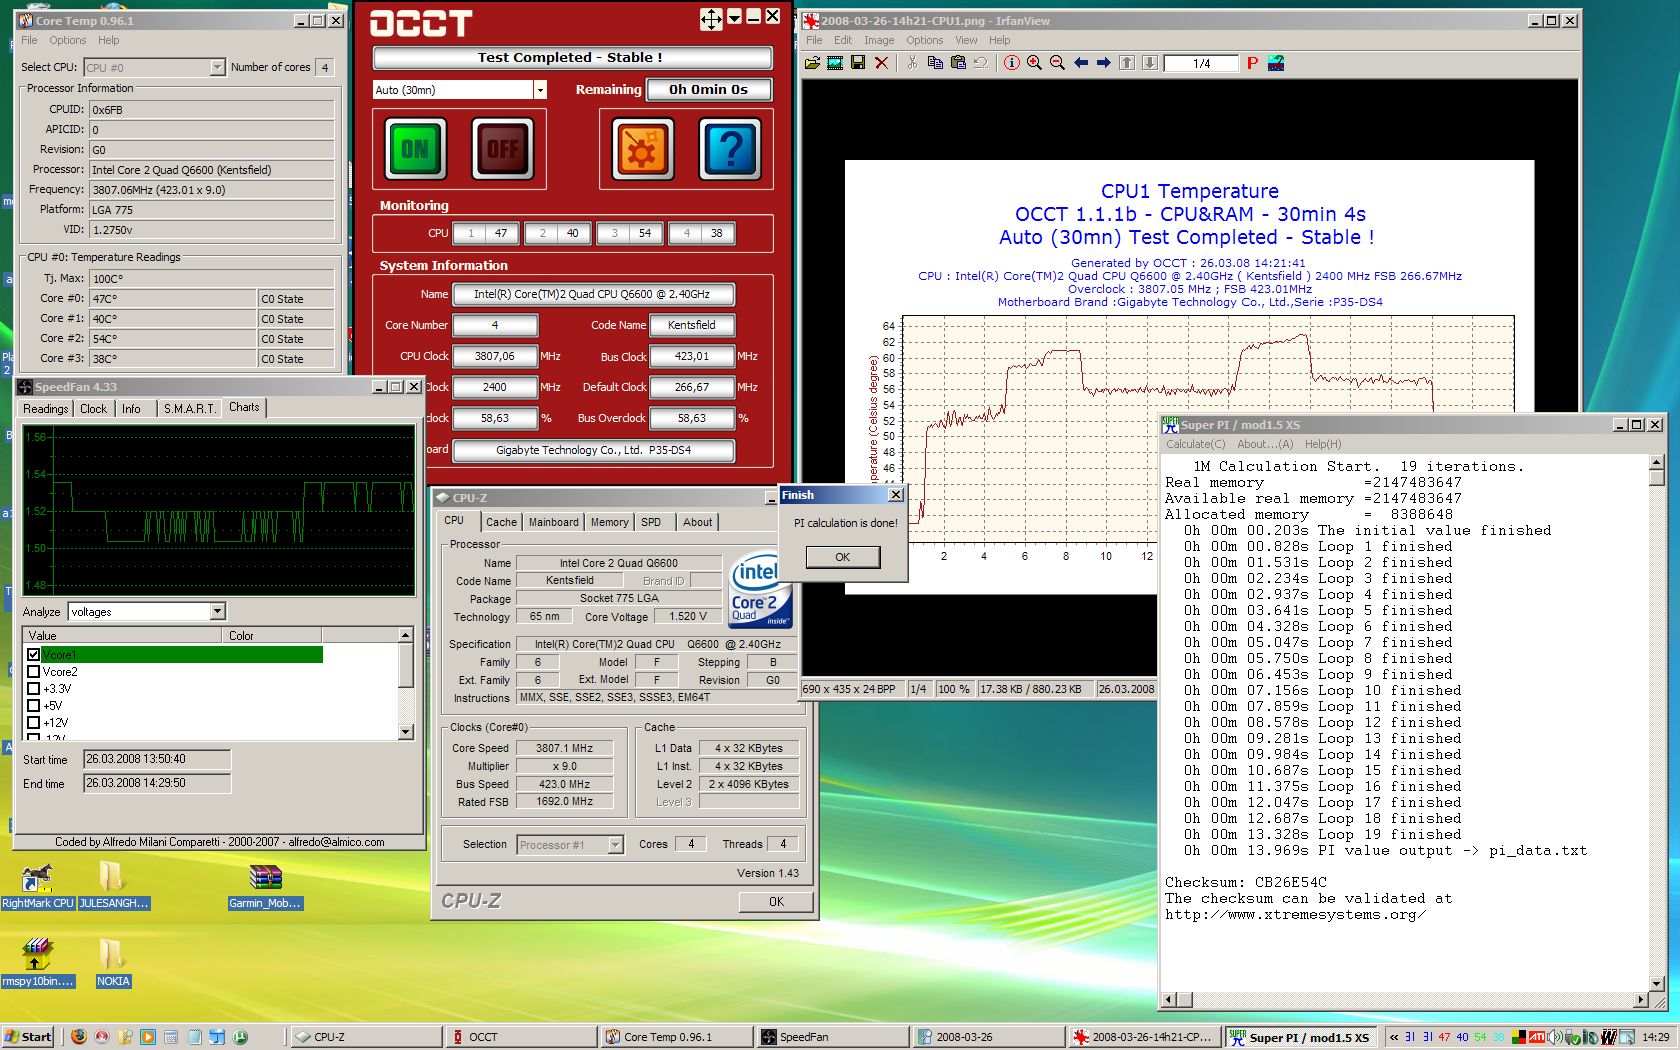Open OCCT Auto (30mn) test dropdown
The height and width of the screenshot is (1050, 1680).
(540, 90)
